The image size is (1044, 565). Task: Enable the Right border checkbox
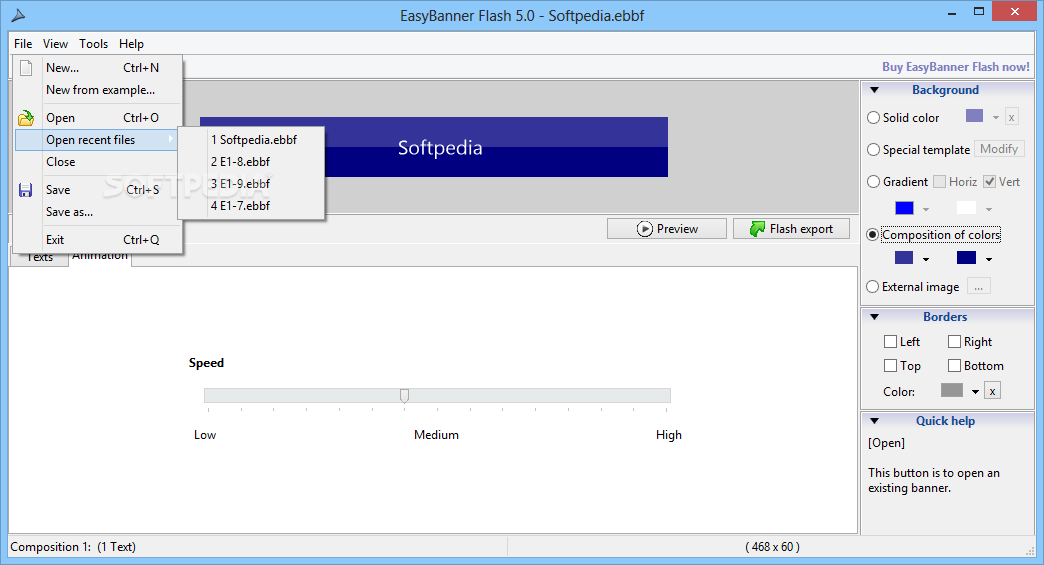(954, 341)
